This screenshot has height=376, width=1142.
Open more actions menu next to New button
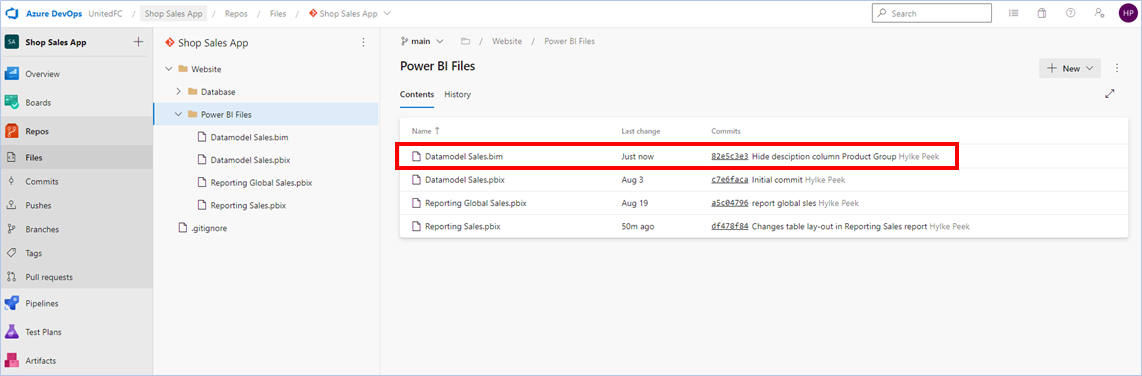pyautogui.click(x=1117, y=68)
